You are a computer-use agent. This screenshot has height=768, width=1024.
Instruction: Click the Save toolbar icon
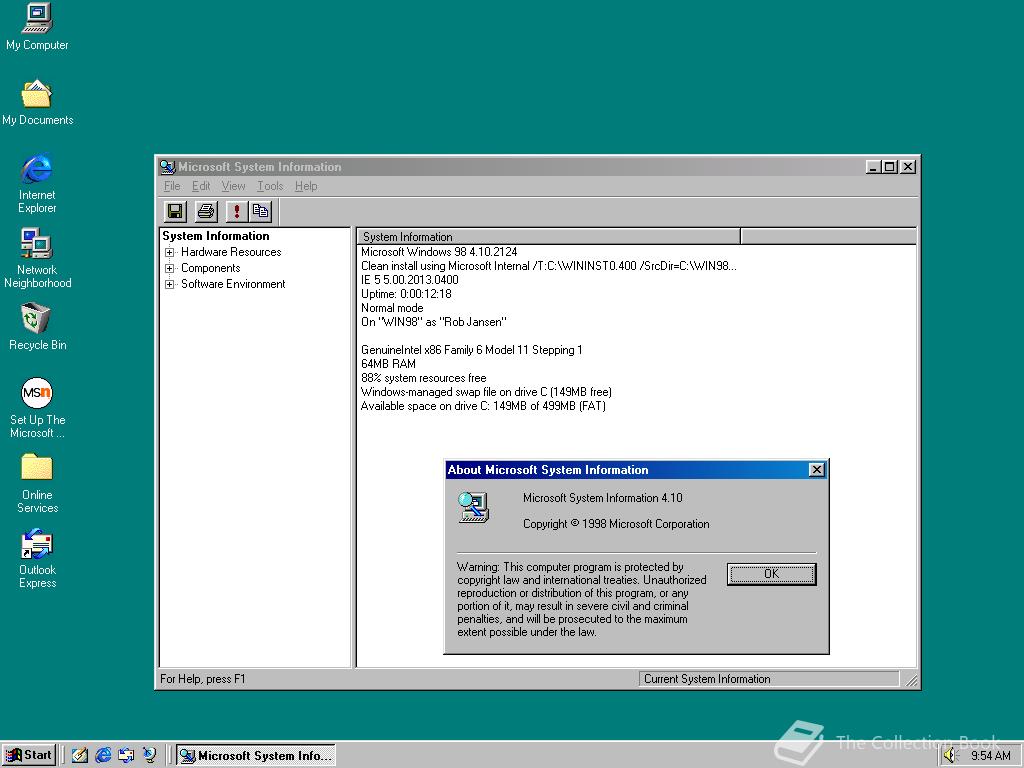tap(174, 211)
